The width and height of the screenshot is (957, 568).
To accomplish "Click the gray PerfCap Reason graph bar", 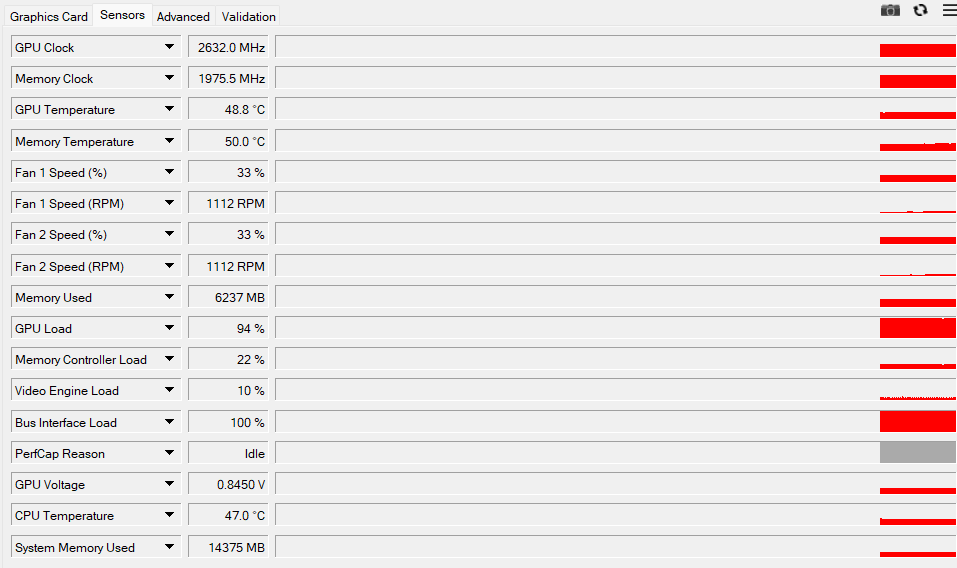I will coord(917,453).
